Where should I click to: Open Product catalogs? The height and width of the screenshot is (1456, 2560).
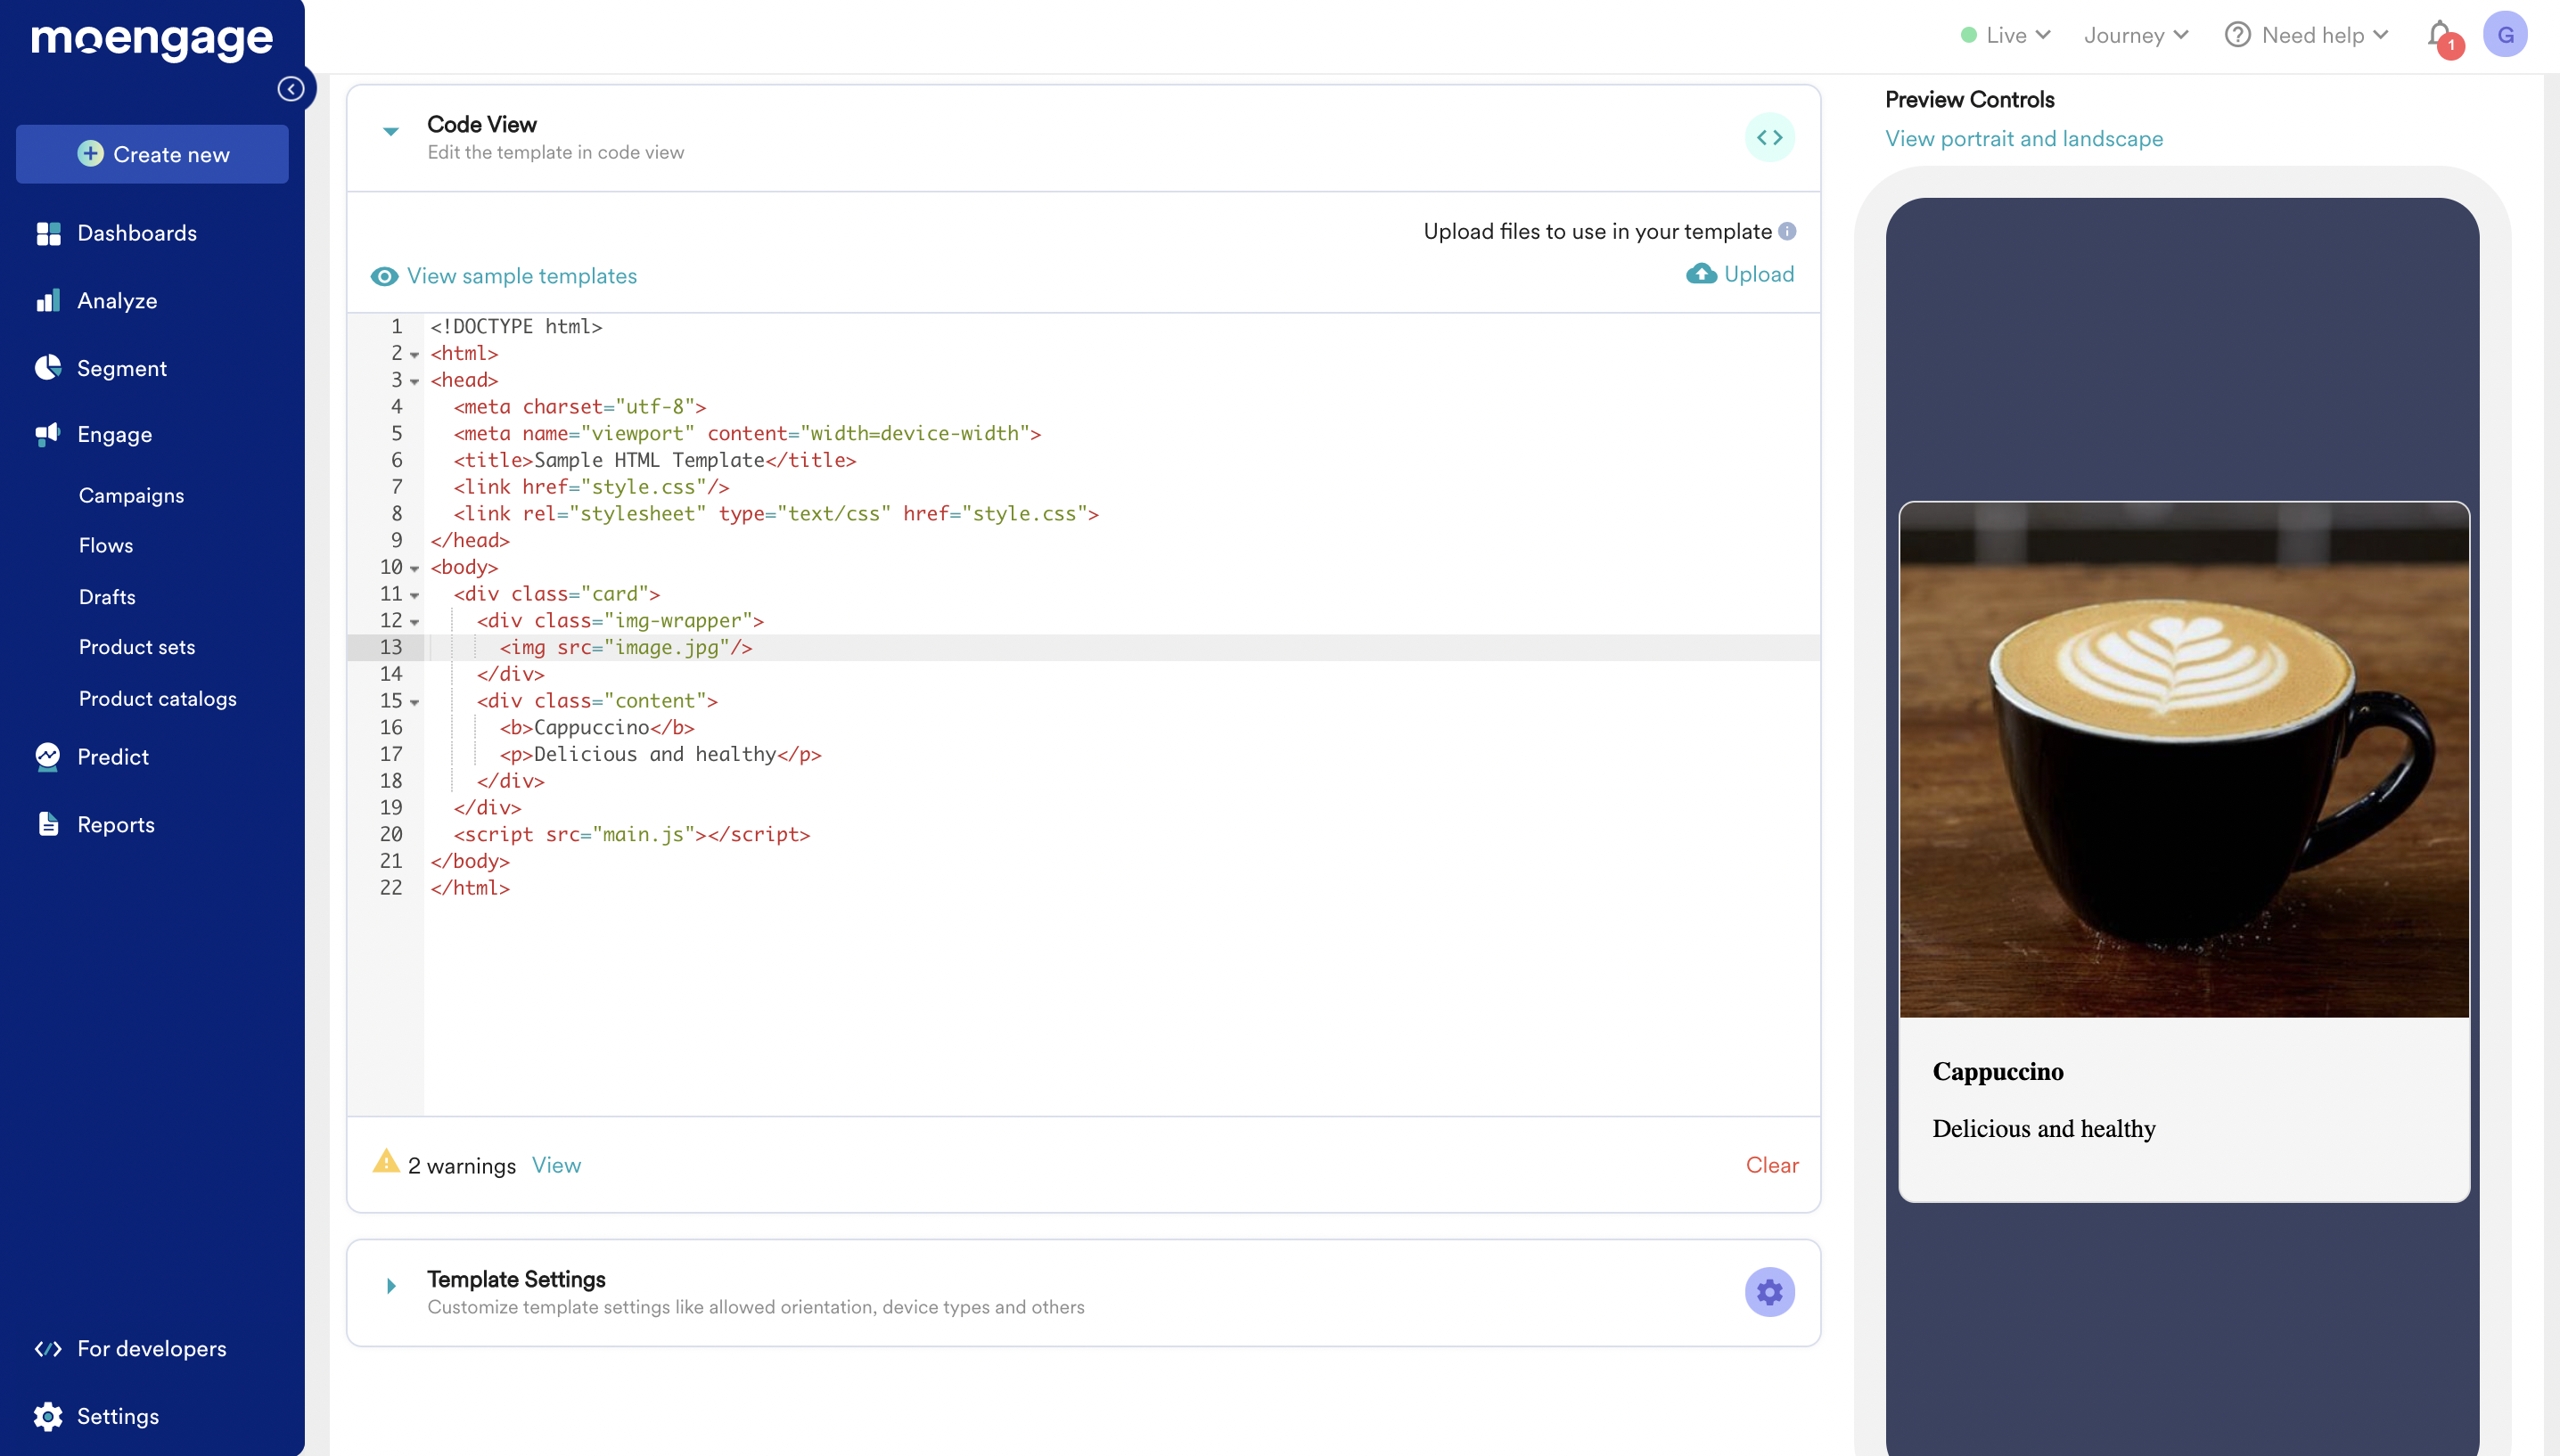click(x=158, y=698)
